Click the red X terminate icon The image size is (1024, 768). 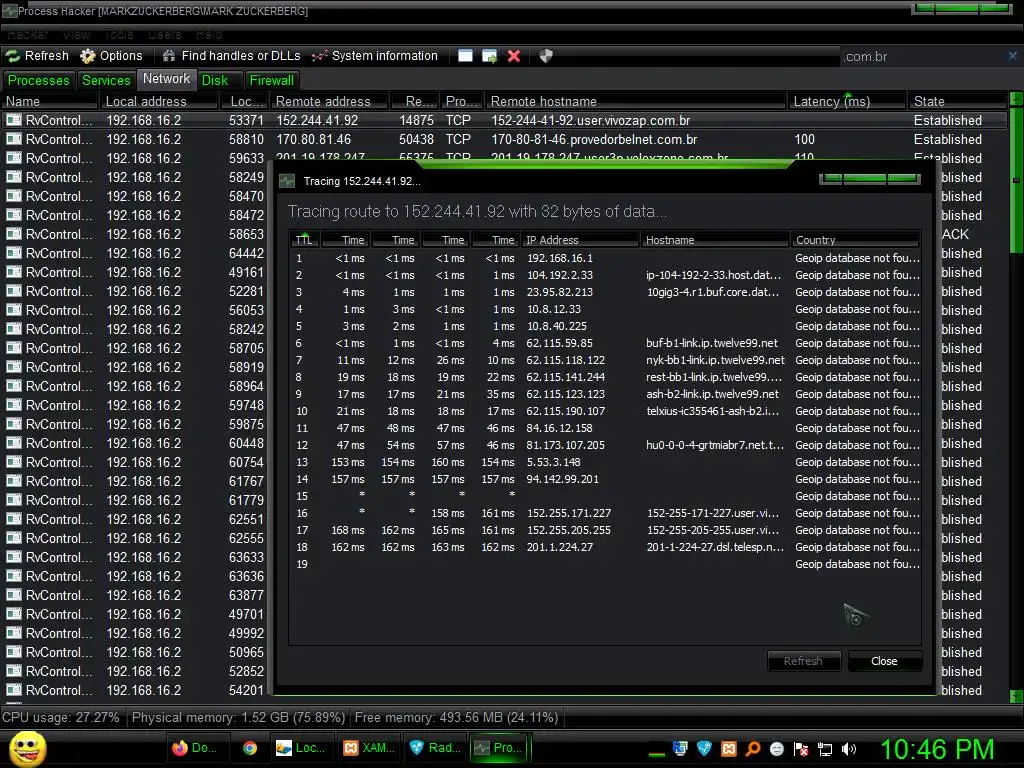(514, 56)
